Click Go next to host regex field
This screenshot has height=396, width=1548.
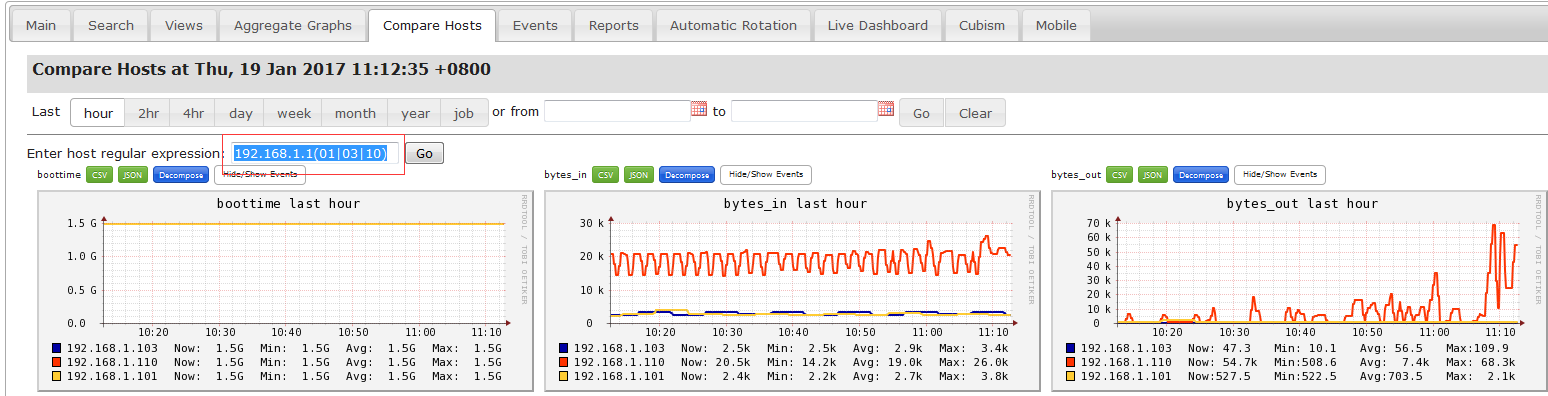[x=424, y=154]
